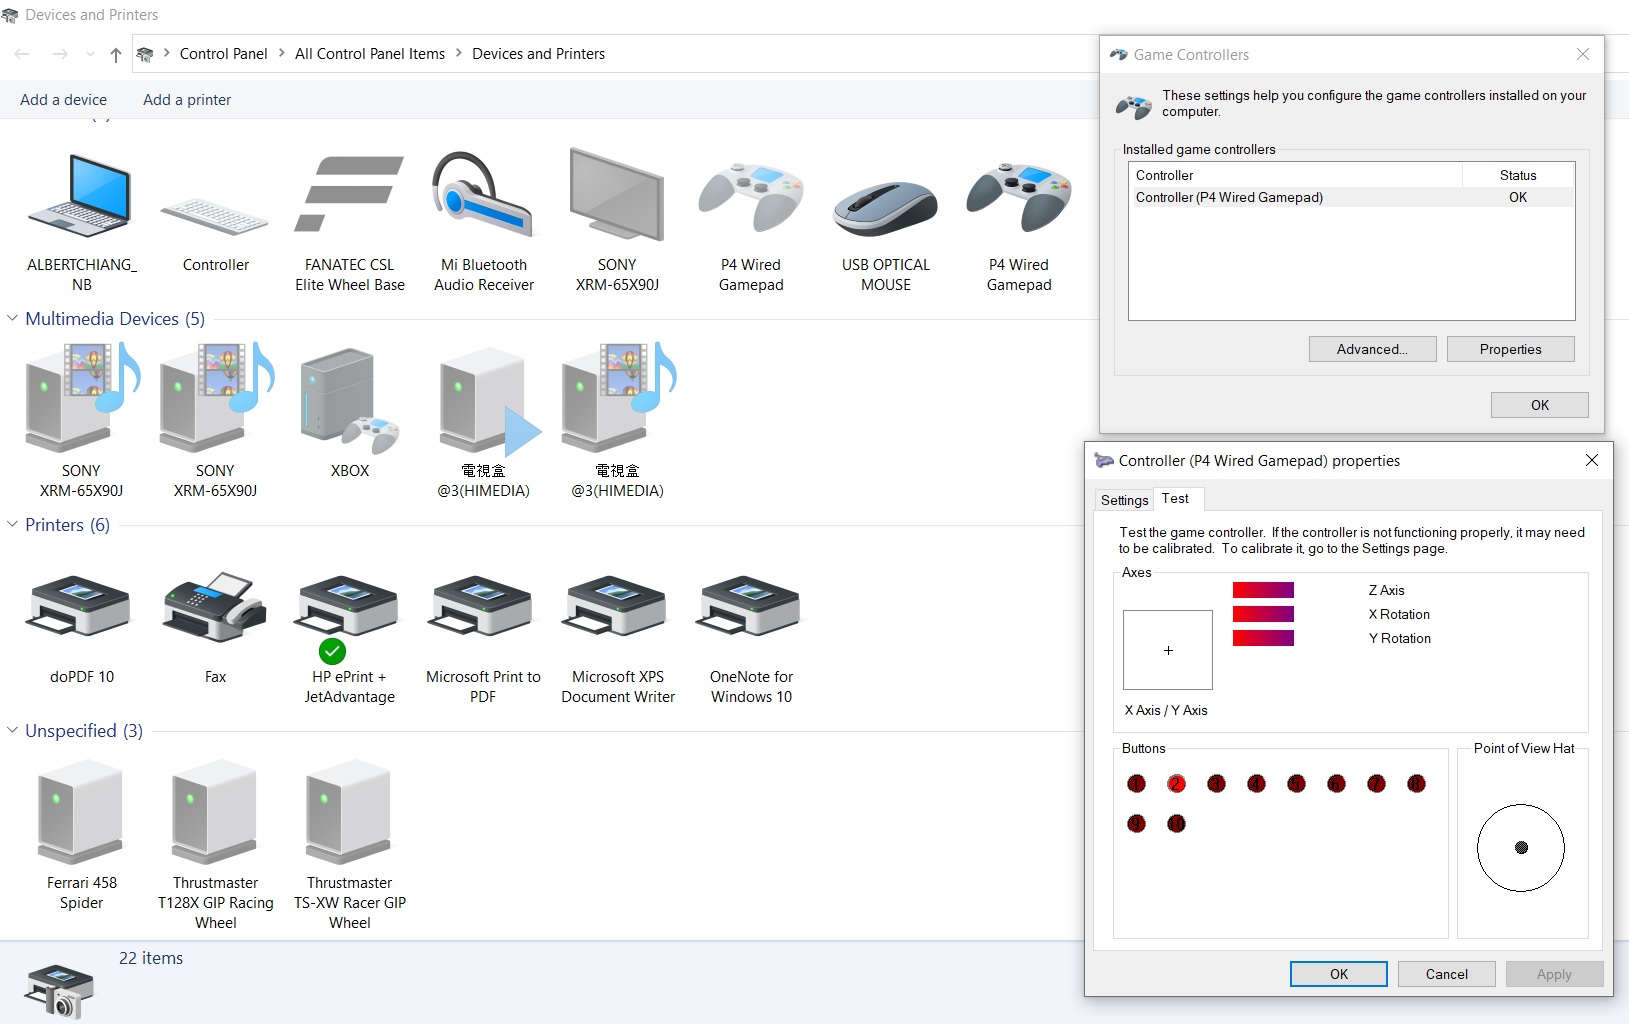This screenshot has height=1024, width=1629.
Task: Click the Y Rotation indicator bar
Action: 1263,638
